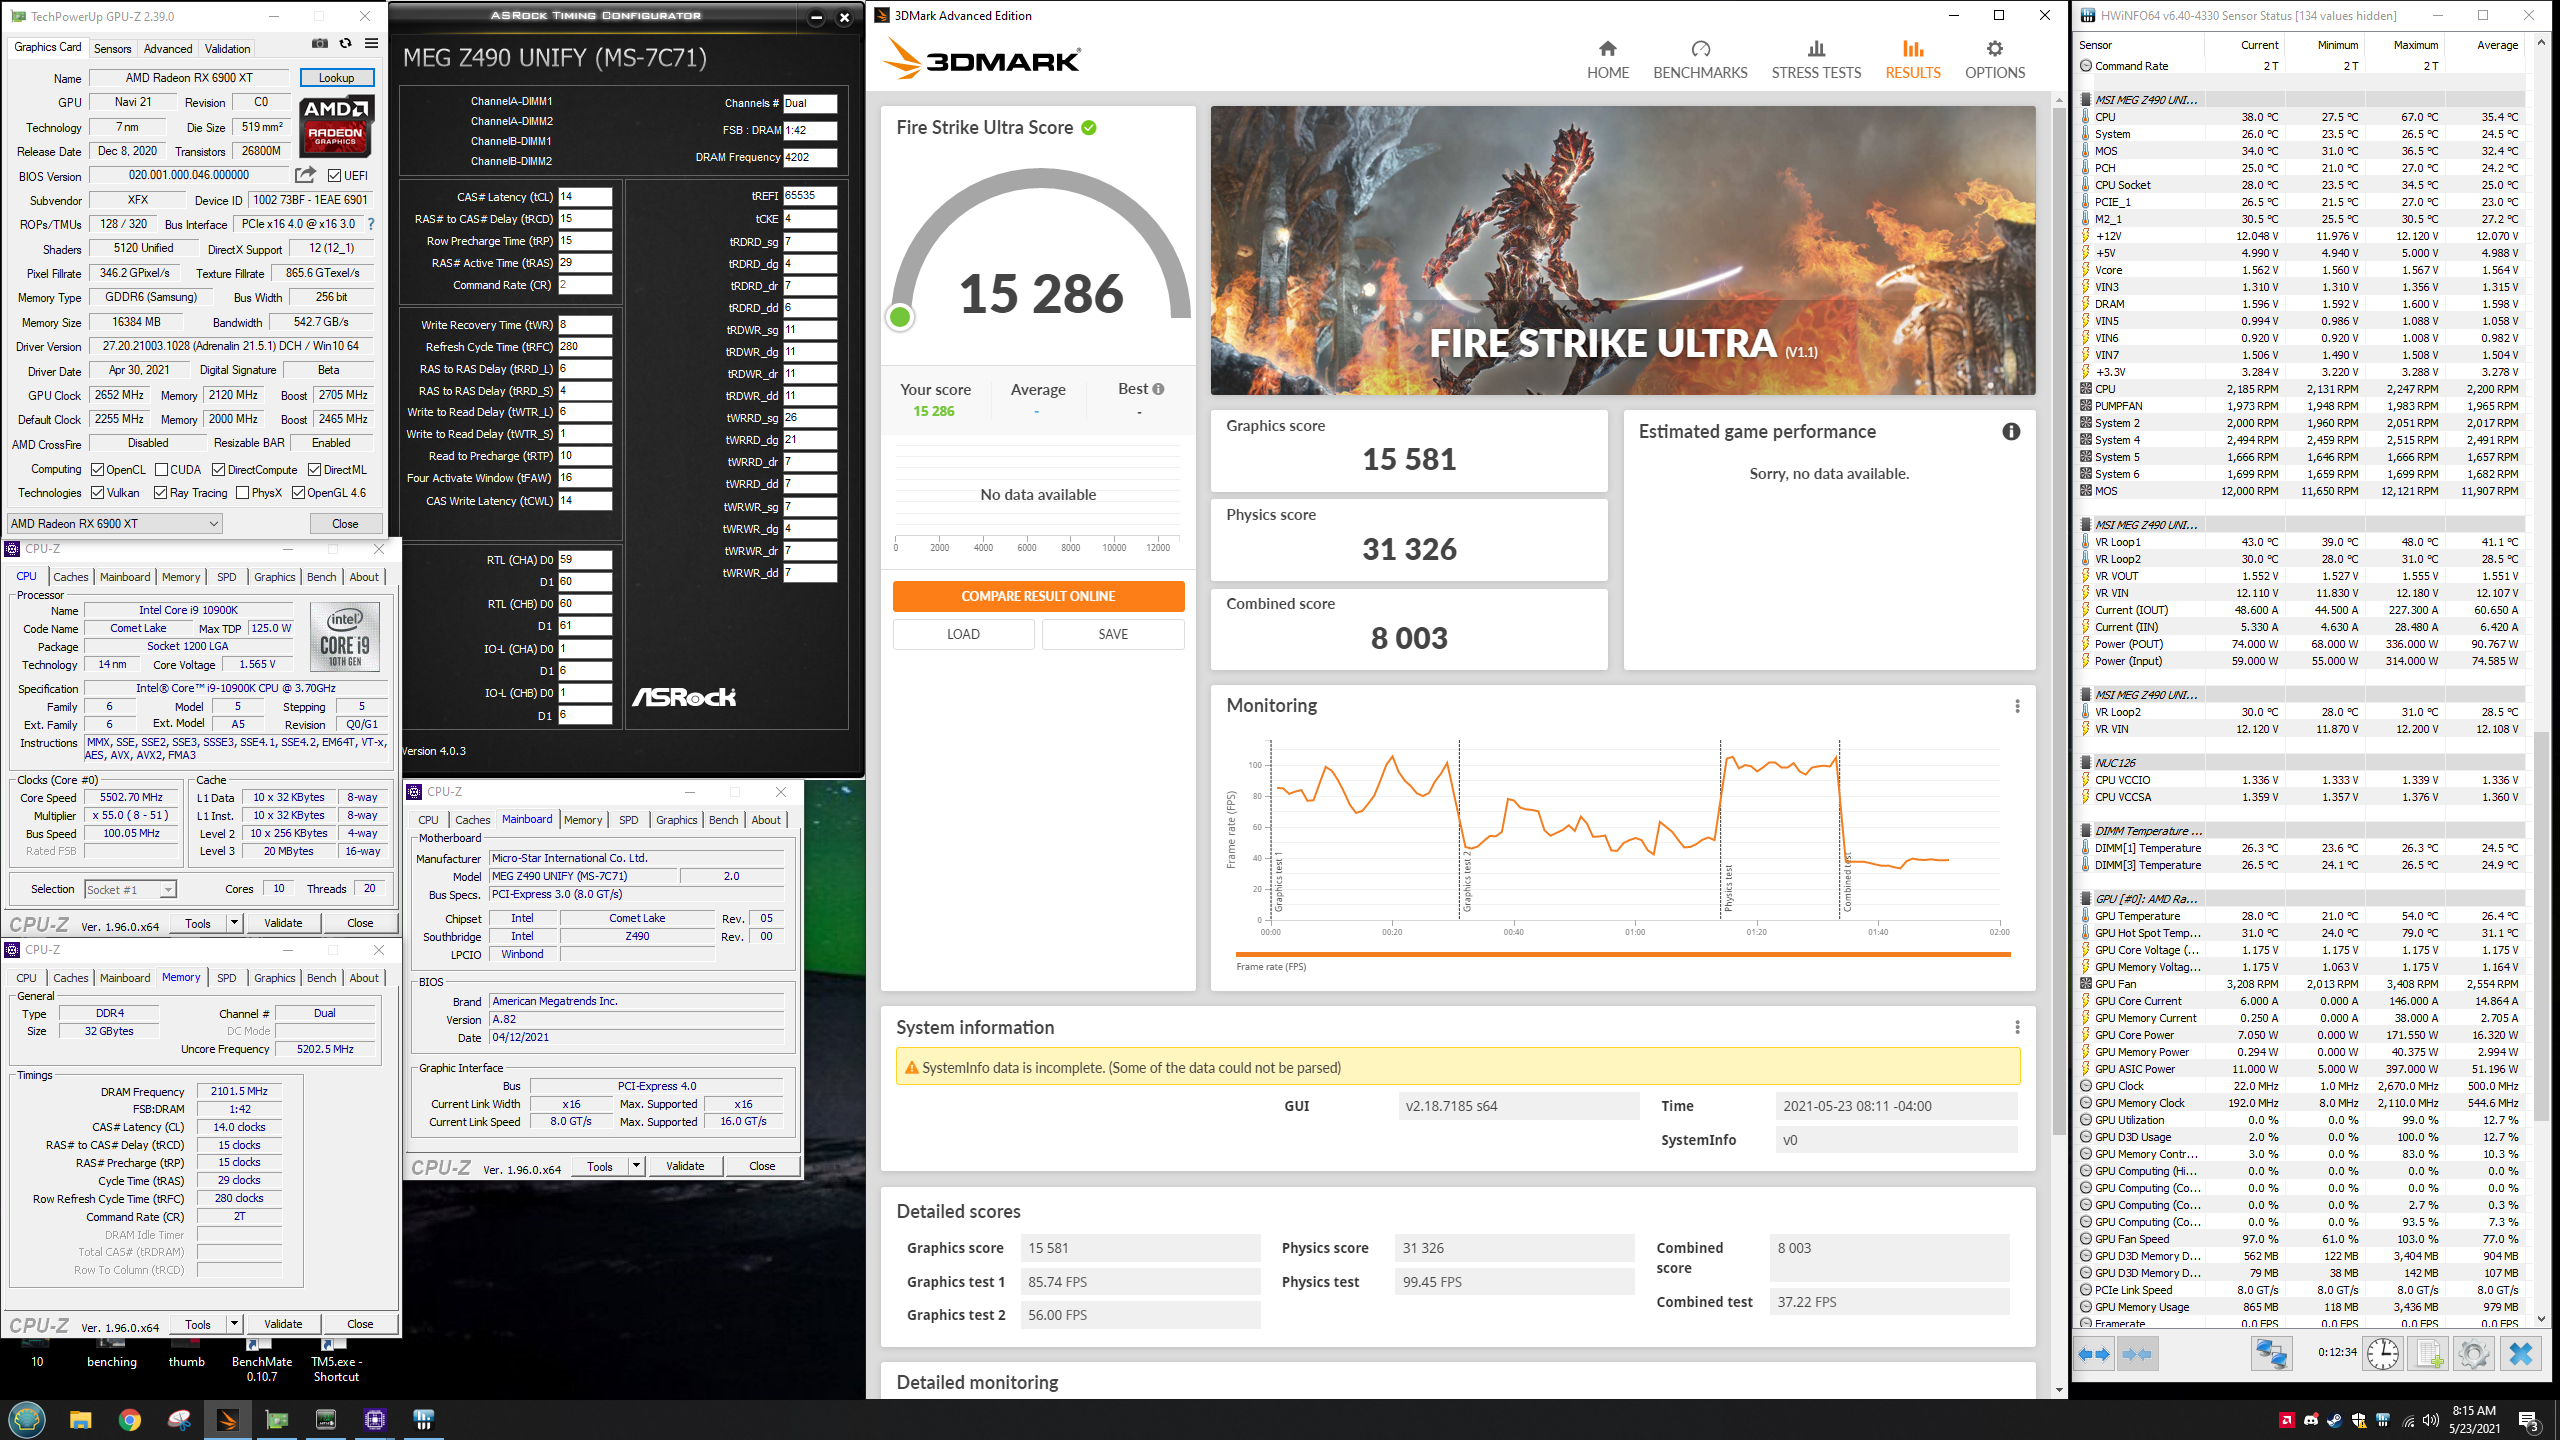Toggle the UEFI checkbox in GPU-Z
Image resolution: width=2560 pixels, height=1440 pixels.
335,176
